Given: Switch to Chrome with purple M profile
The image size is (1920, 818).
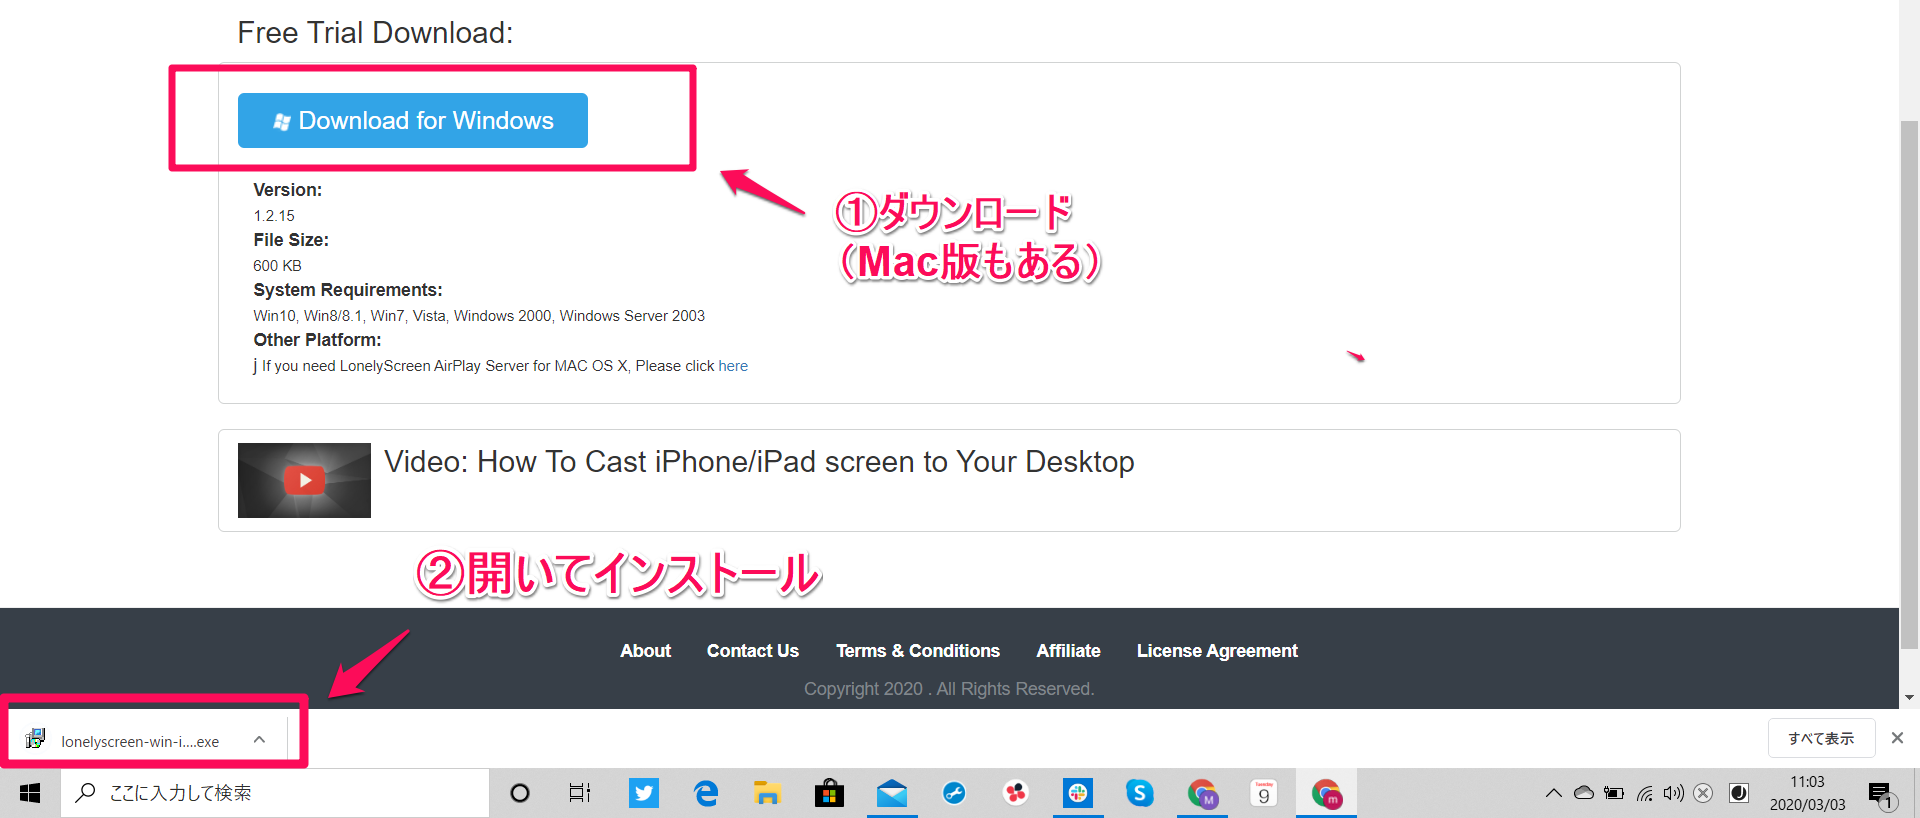Looking at the screenshot, I should (x=1202, y=793).
